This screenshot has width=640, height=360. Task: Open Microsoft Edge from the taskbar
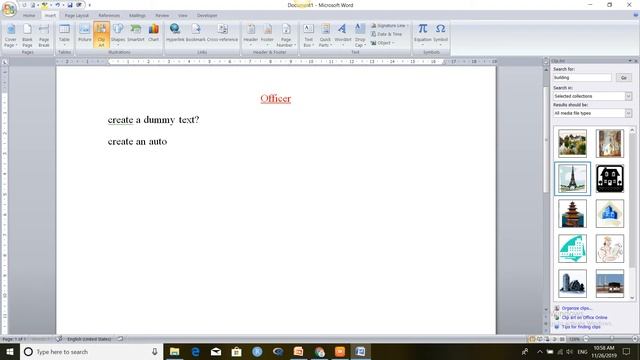coord(195,351)
